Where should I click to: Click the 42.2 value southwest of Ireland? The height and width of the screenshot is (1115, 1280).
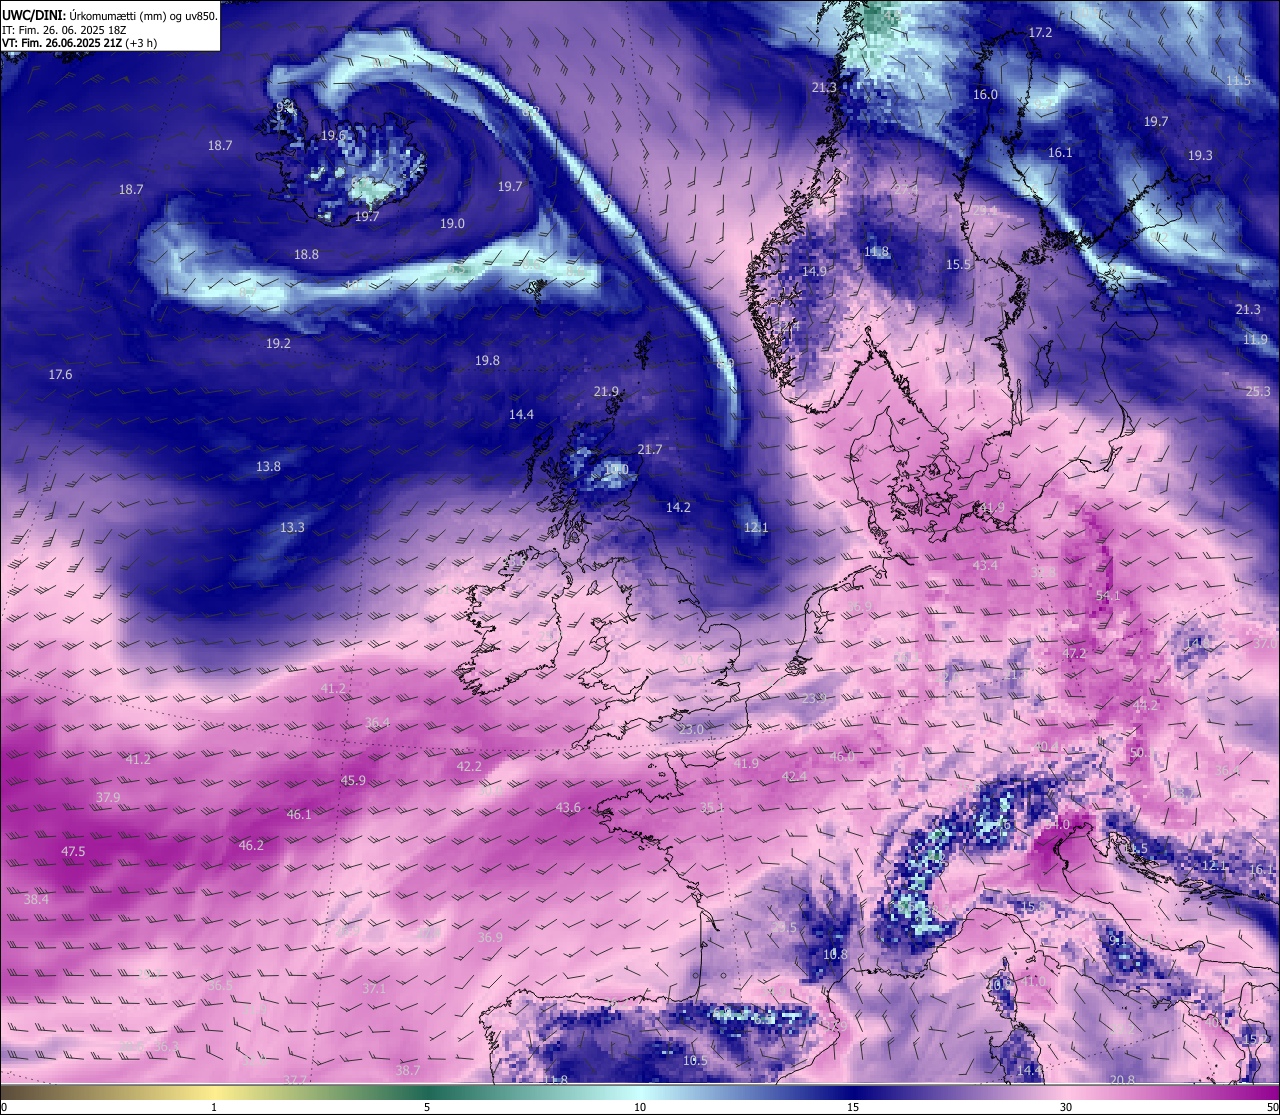pyautogui.click(x=469, y=766)
